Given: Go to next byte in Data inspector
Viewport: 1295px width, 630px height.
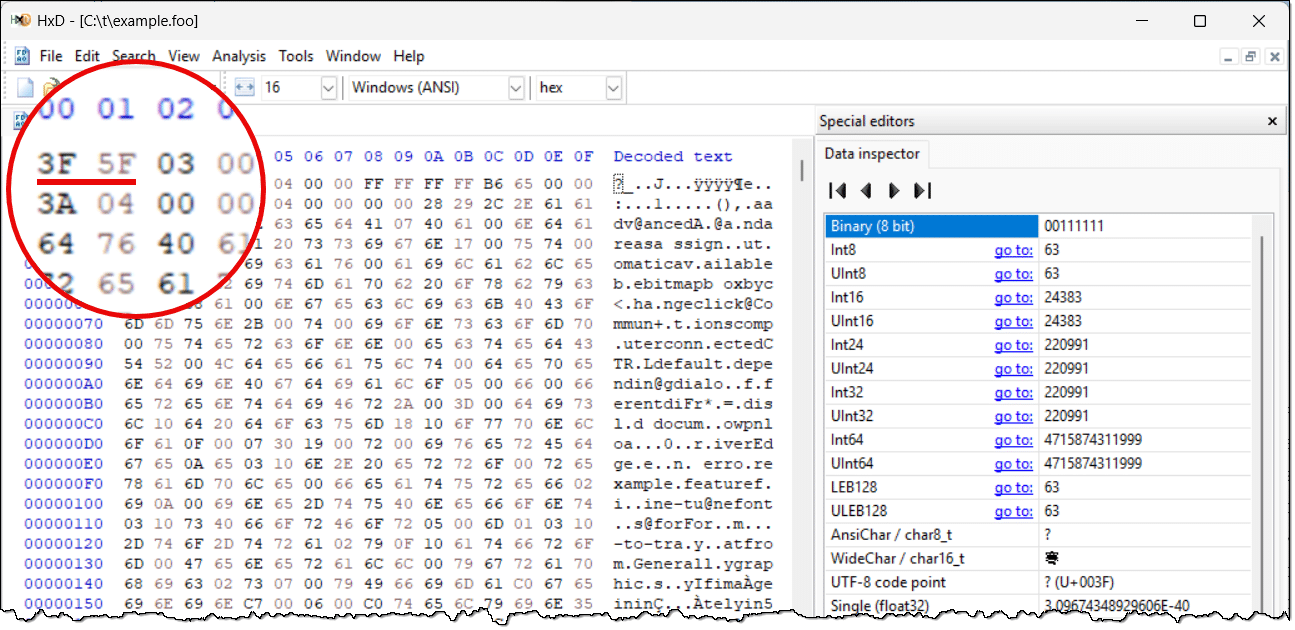Looking at the screenshot, I should (x=894, y=190).
